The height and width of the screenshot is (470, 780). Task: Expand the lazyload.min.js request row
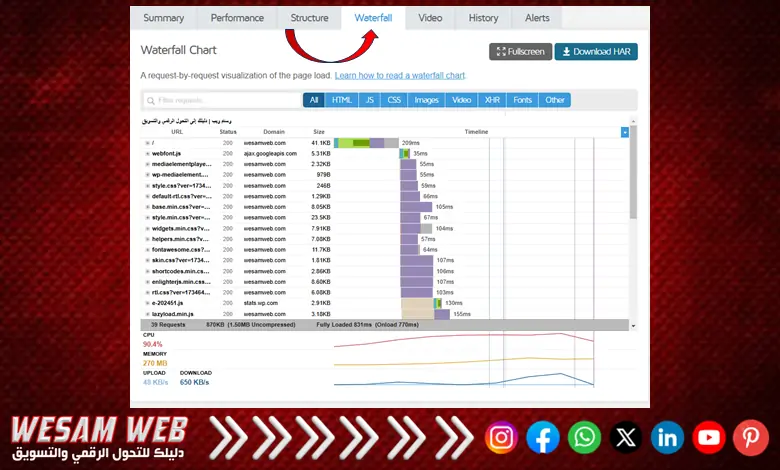pyautogui.click(x=147, y=314)
